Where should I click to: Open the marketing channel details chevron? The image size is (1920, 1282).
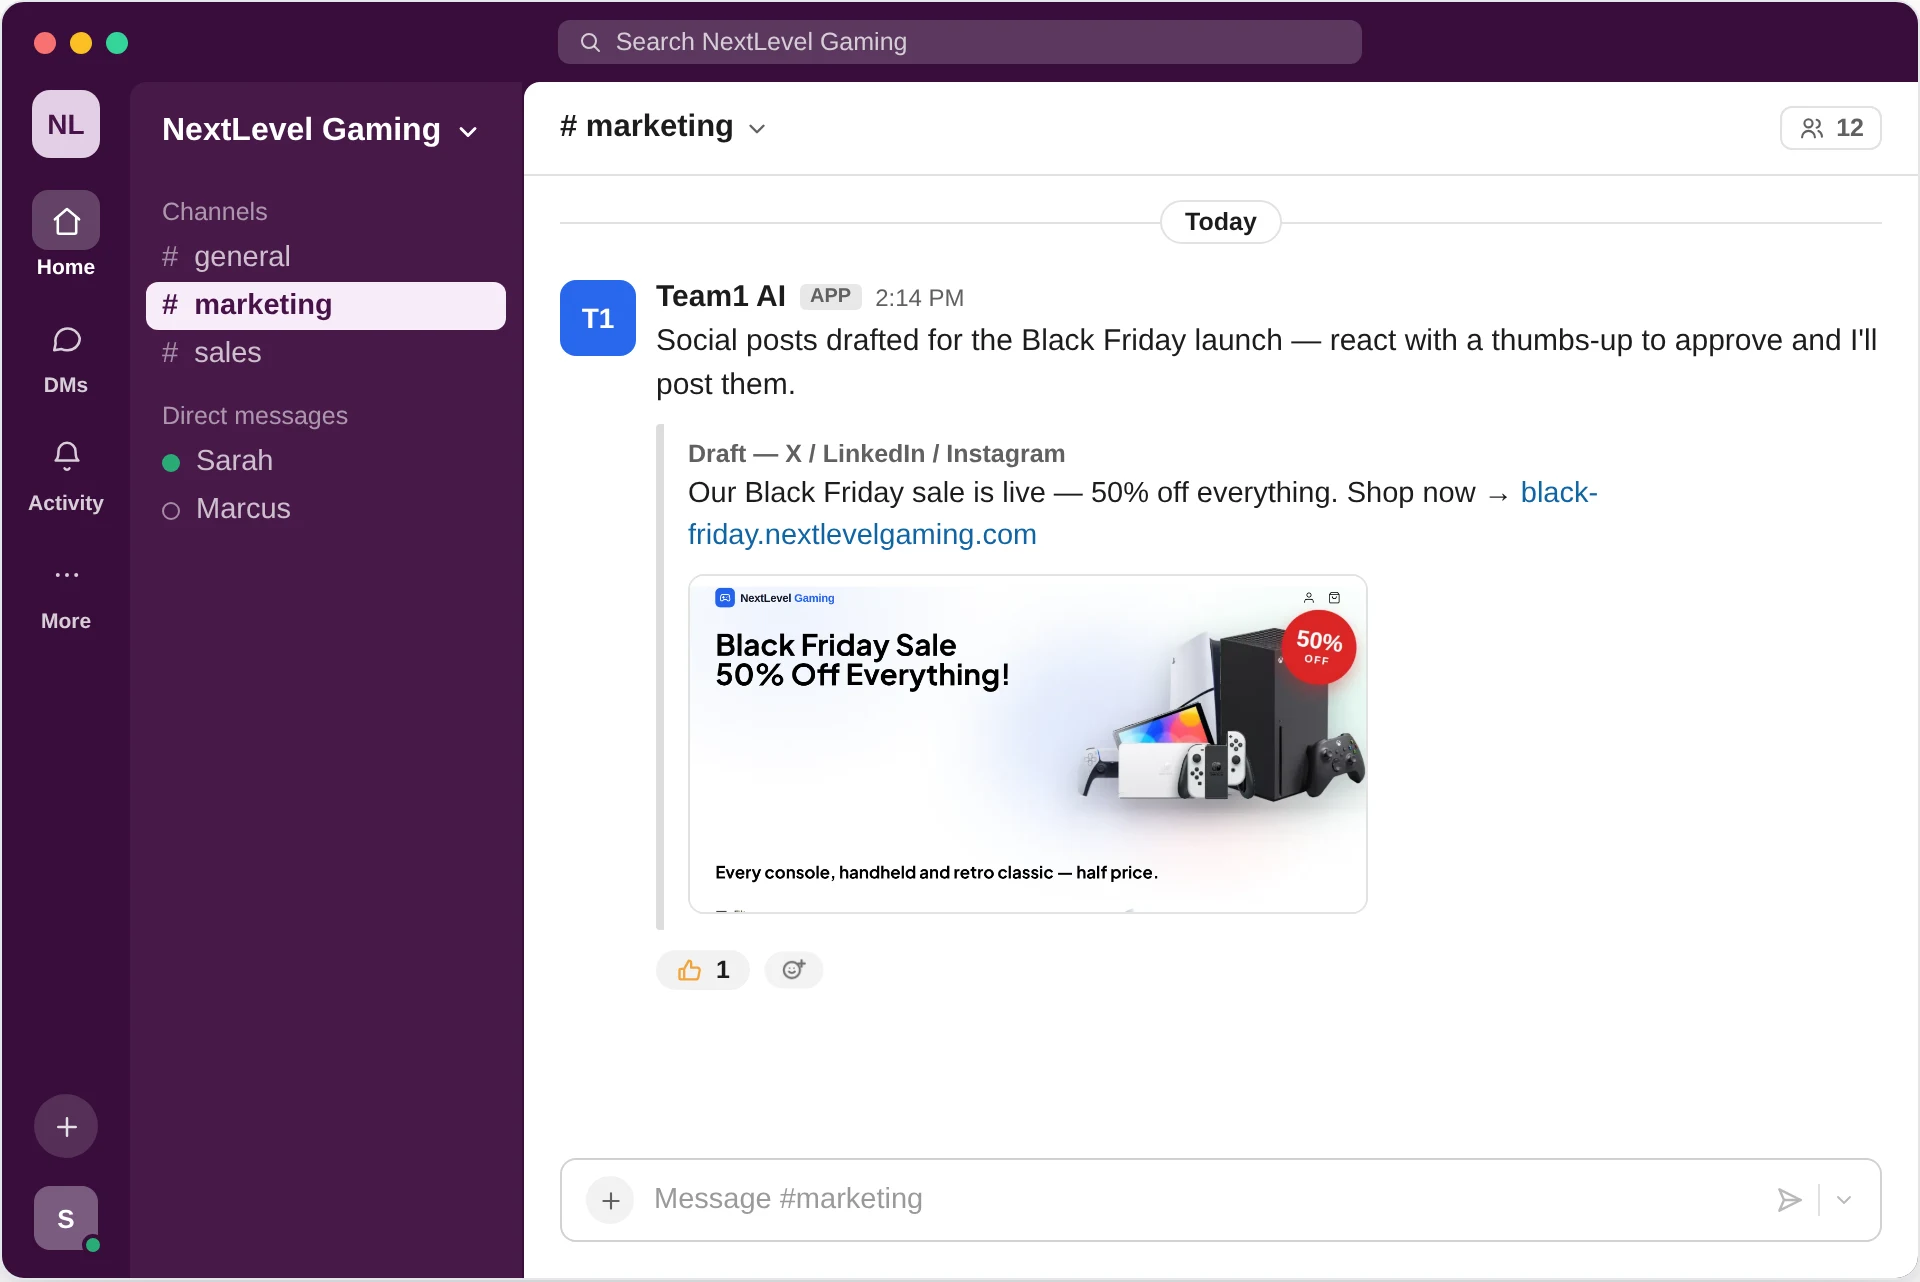(x=757, y=129)
